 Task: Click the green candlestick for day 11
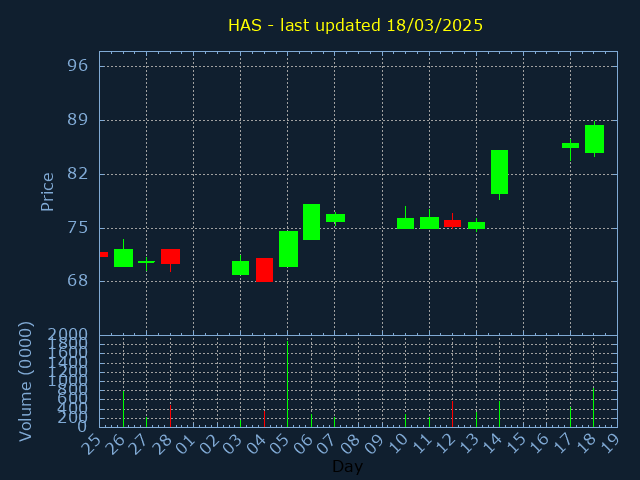pyautogui.click(x=429, y=222)
